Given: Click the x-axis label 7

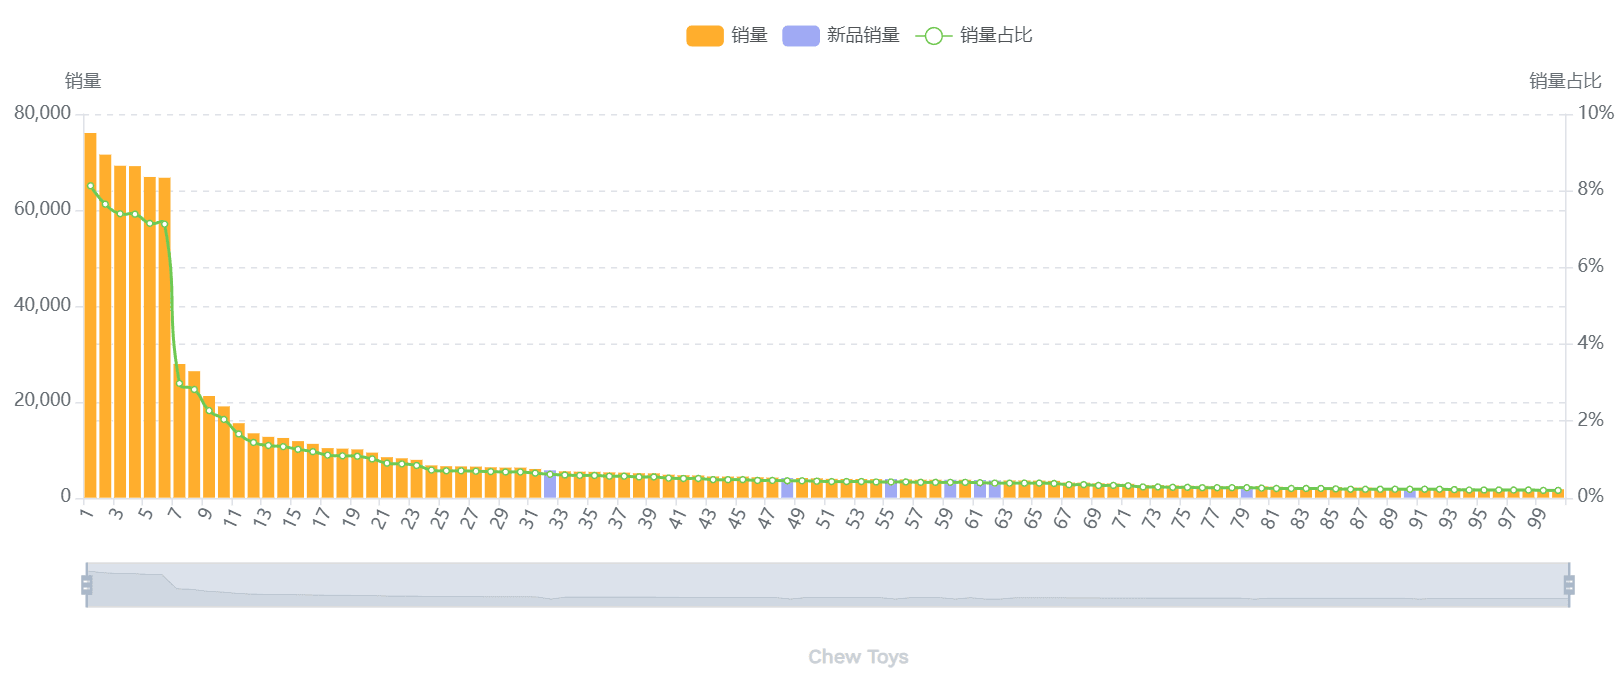Looking at the screenshot, I should (175, 514).
